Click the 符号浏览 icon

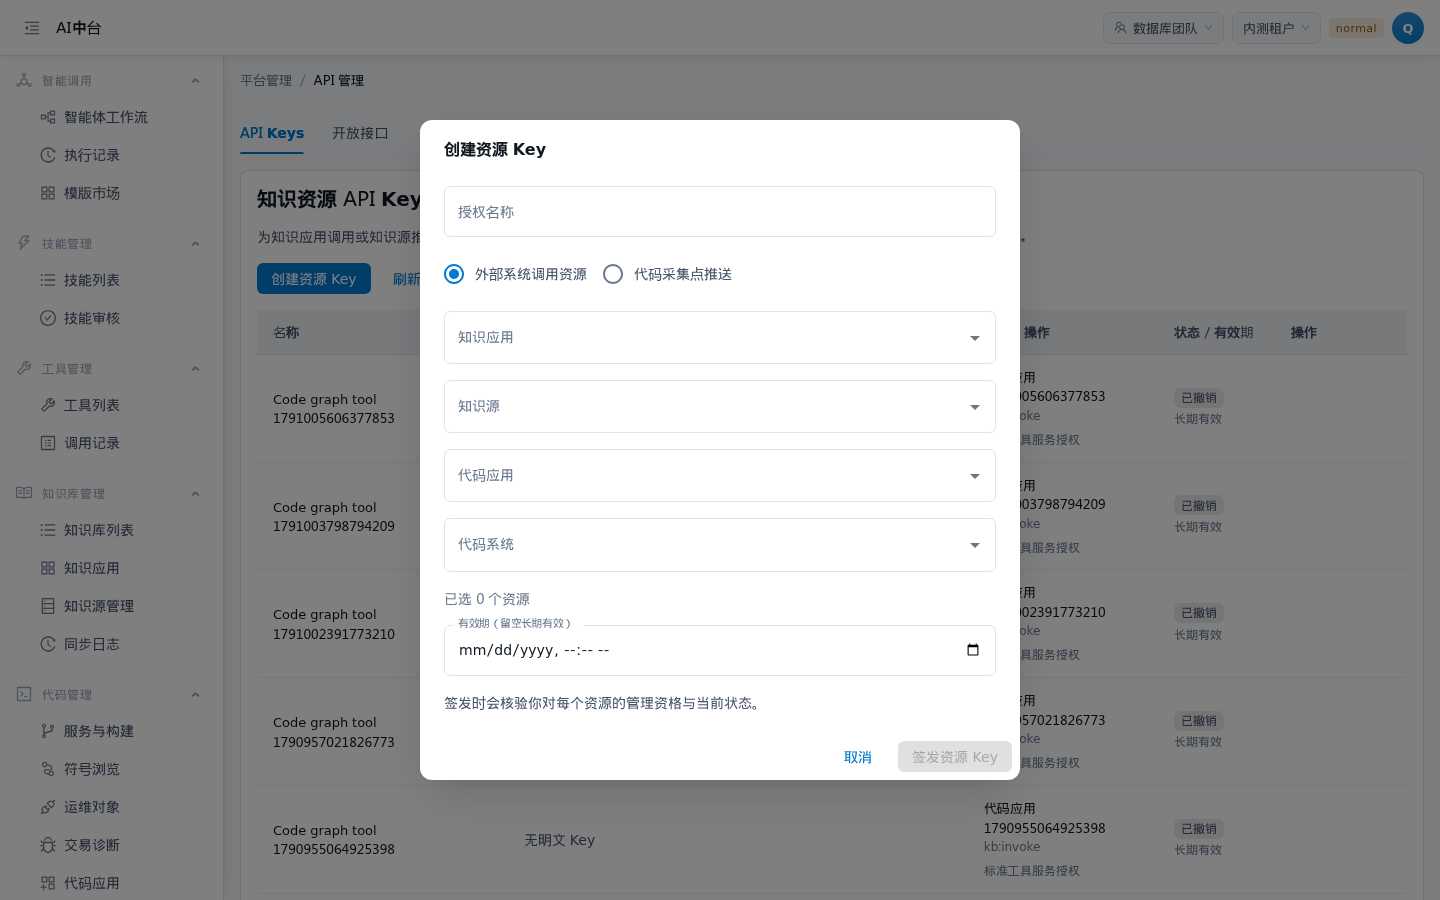[48, 769]
